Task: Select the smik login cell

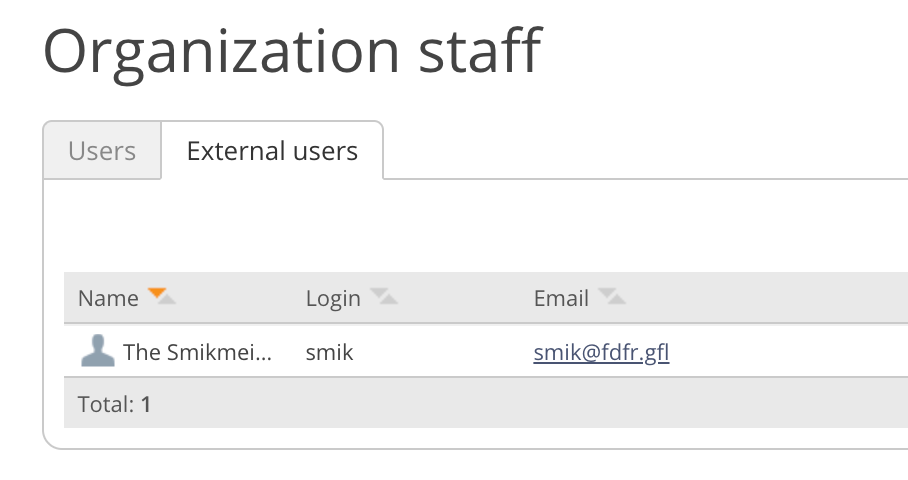Action: (329, 352)
